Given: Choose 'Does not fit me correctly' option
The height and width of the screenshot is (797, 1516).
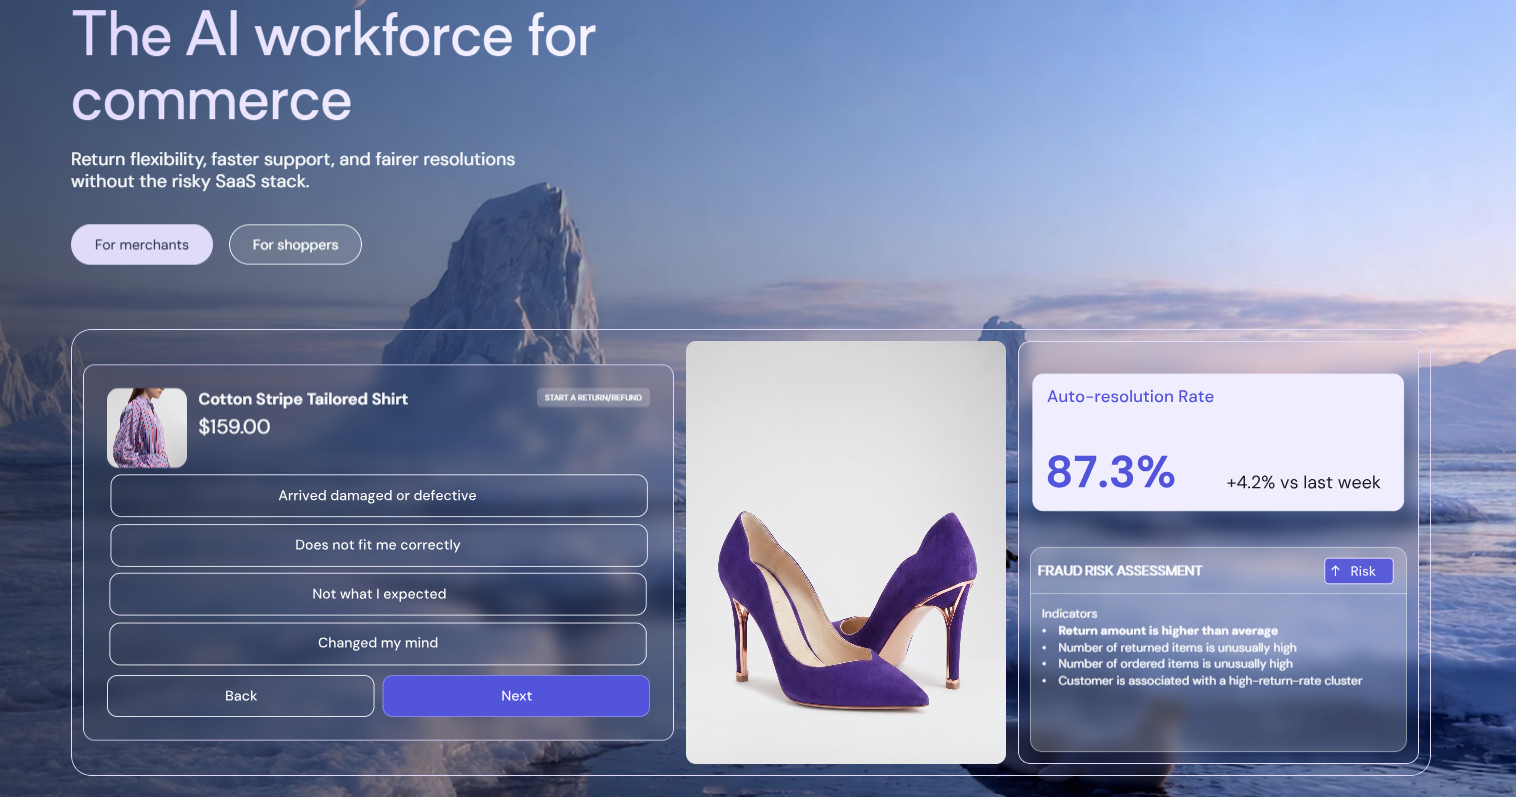Looking at the screenshot, I should tap(378, 545).
